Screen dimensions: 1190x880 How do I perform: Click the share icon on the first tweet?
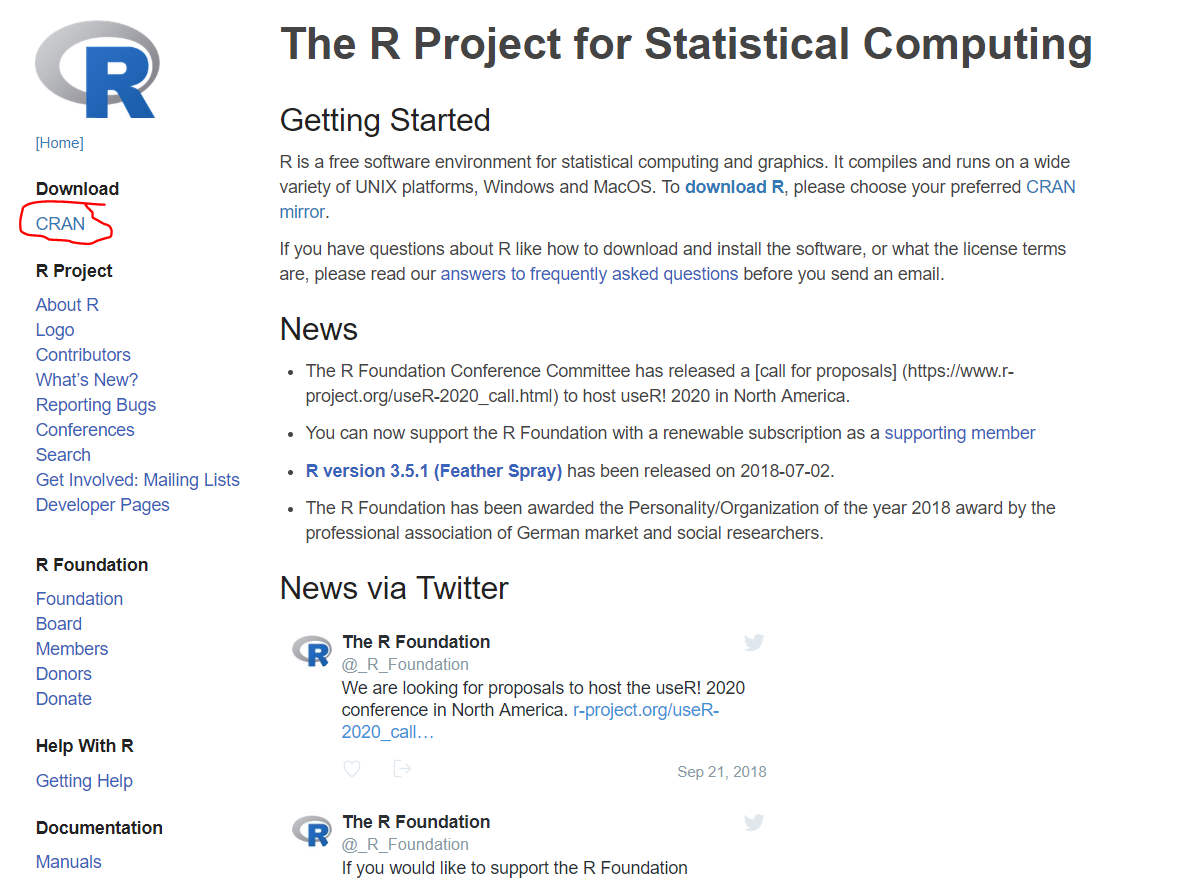tap(402, 769)
